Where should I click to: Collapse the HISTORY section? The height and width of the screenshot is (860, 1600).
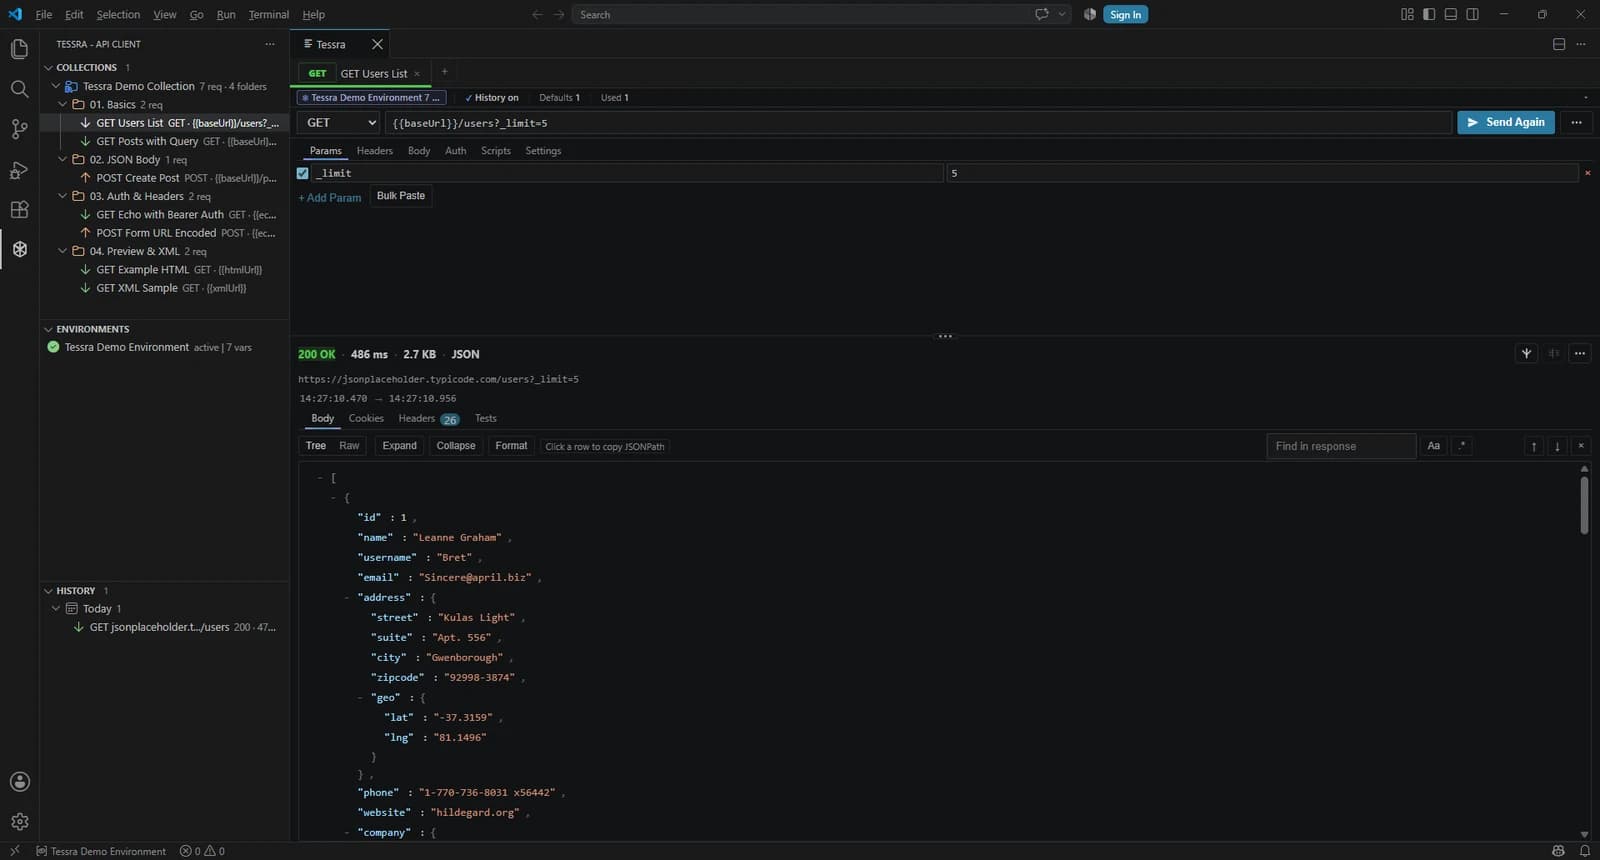point(48,591)
